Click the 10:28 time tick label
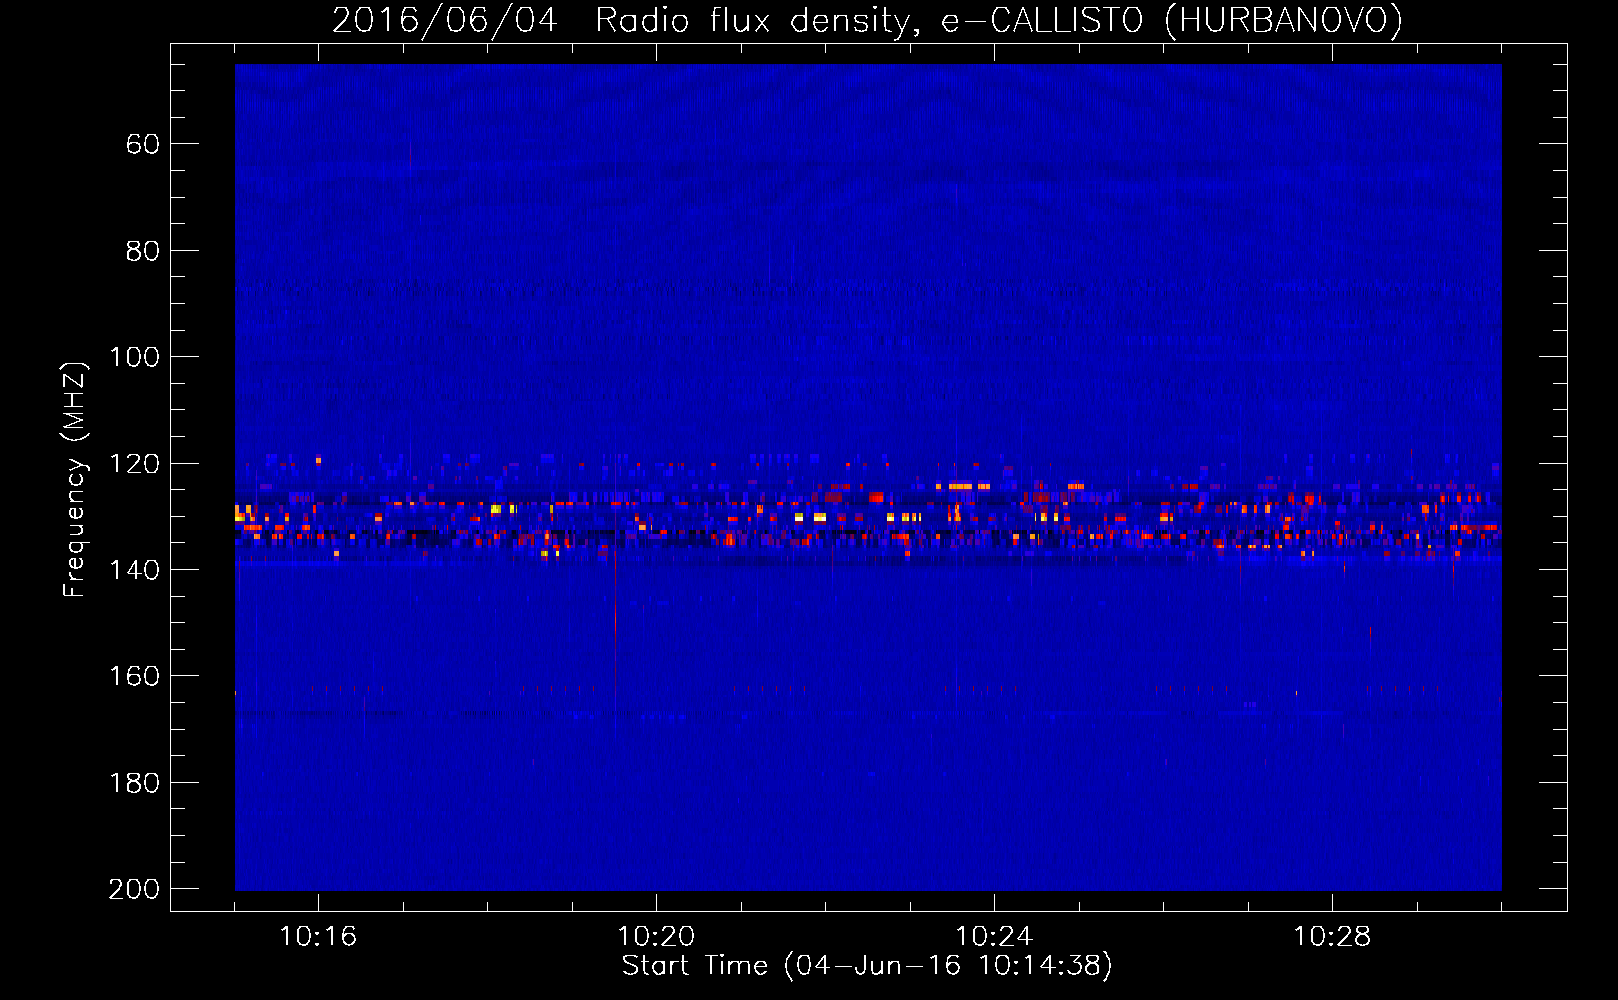The height and width of the screenshot is (1000, 1618). click(x=1332, y=936)
